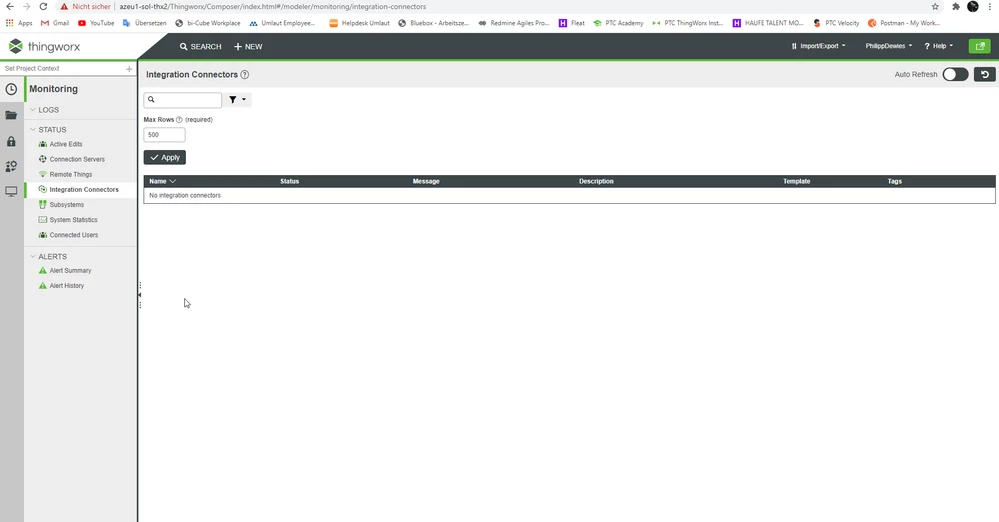Collapse the navigation panel with splitter arrow
Screen dimensions: 999x522
tap(140, 295)
